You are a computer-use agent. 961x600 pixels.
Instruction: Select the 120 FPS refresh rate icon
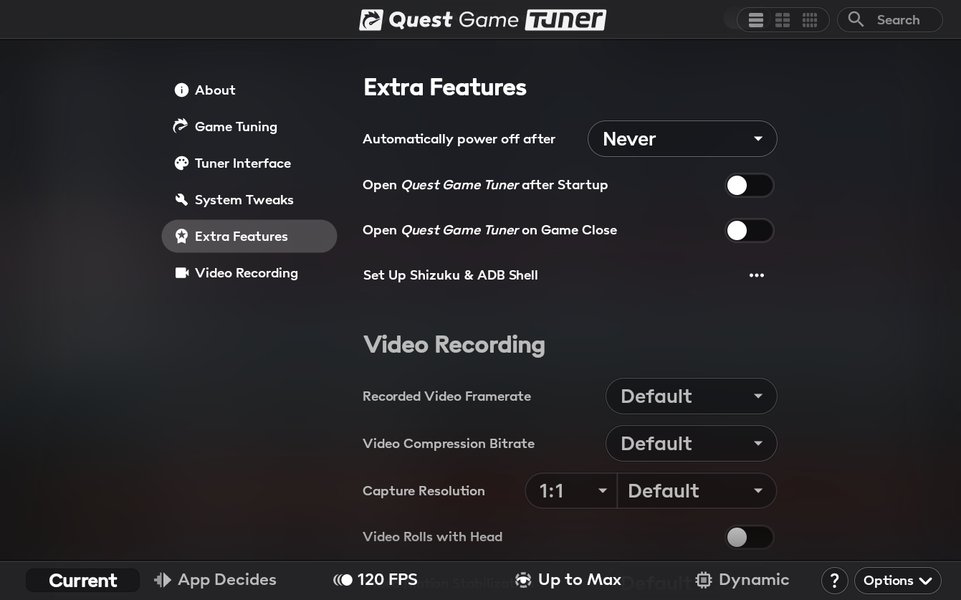tap(343, 580)
